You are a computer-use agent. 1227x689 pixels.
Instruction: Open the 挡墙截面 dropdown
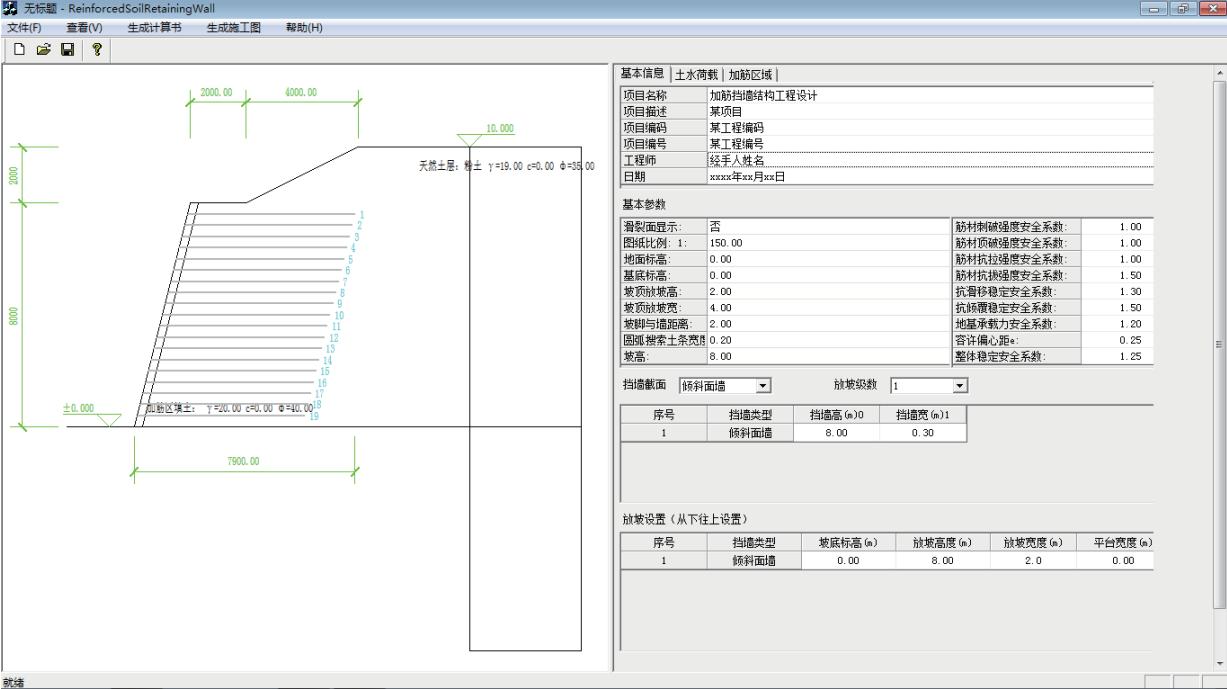click(764, 385)
